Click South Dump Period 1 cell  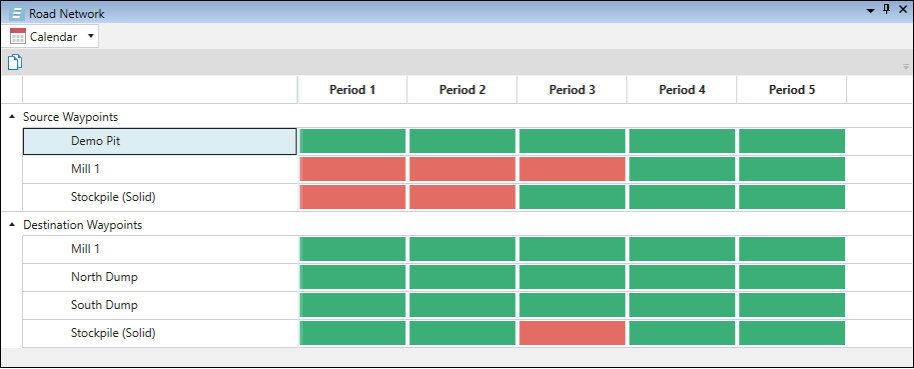click(x=352, y=305)
